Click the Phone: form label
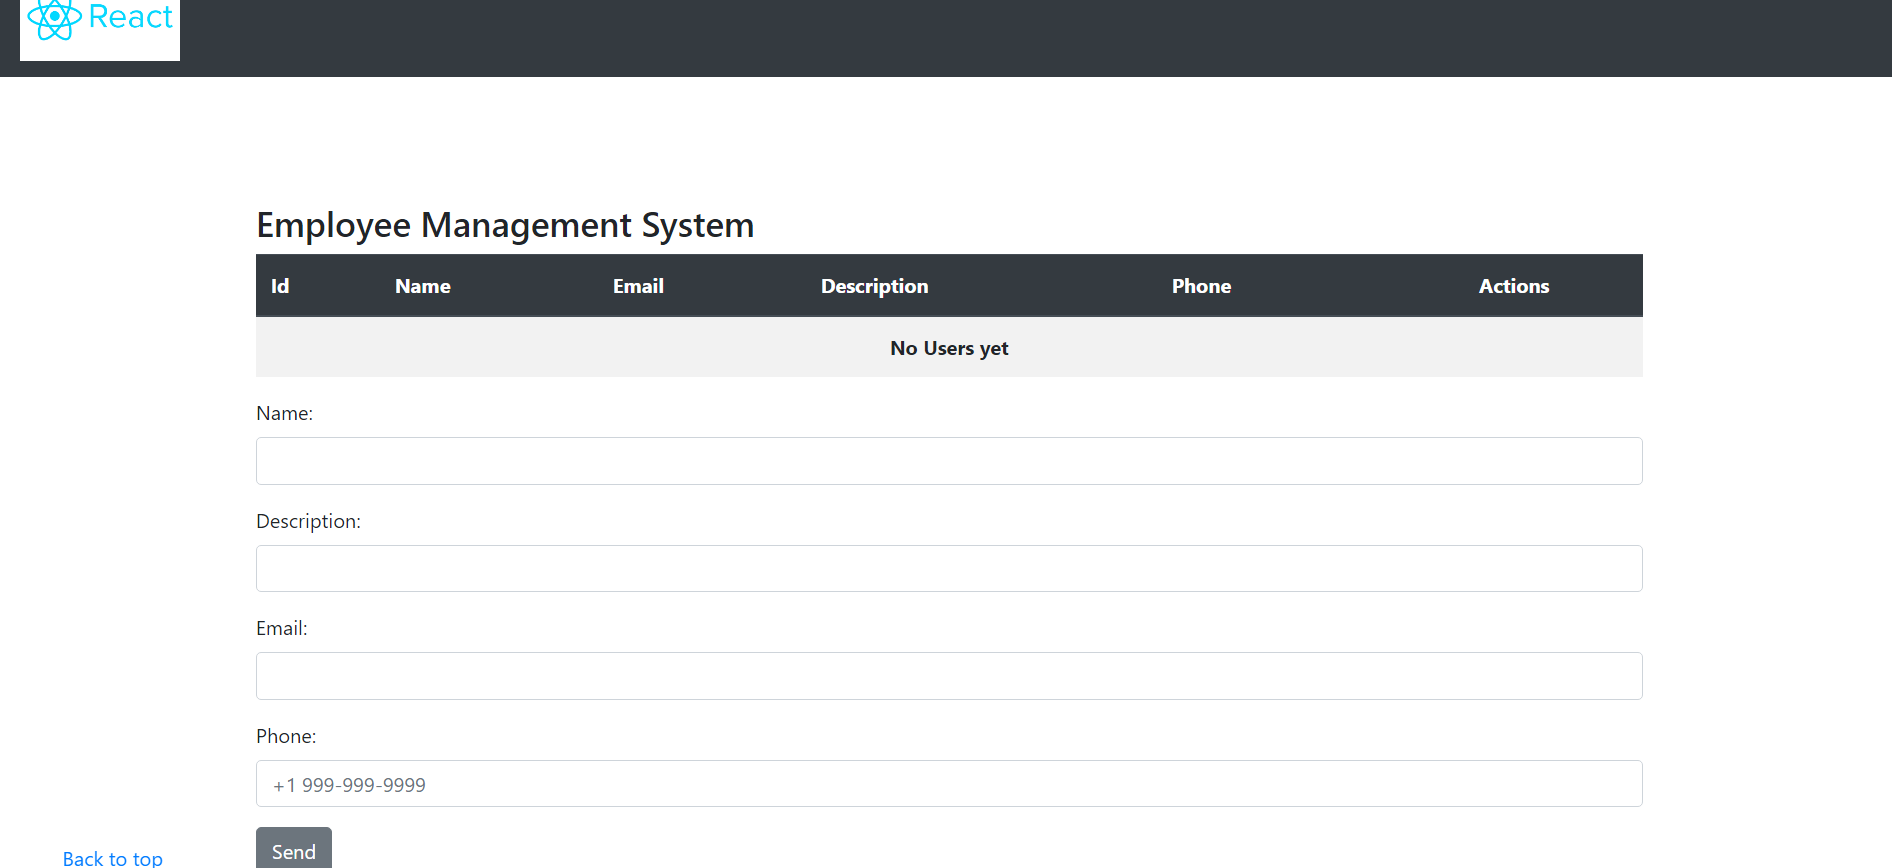Screen dimensions: 1892x868 (x=286, y=736)
